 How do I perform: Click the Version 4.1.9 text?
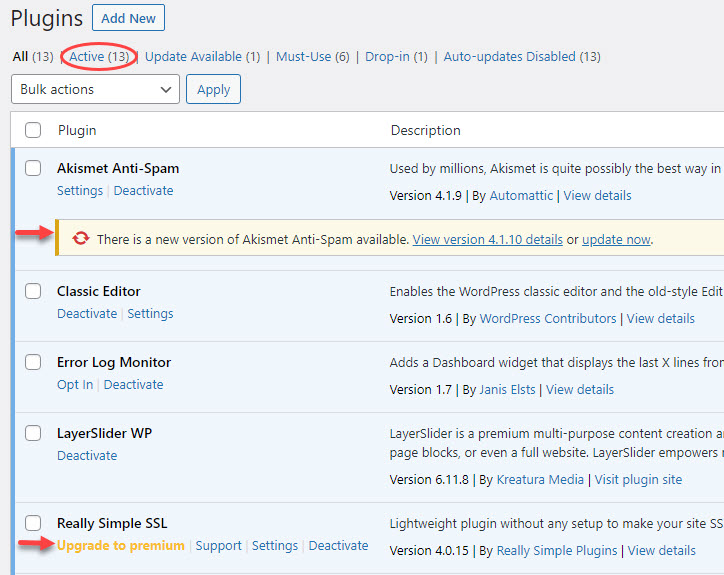coord(426,196)
